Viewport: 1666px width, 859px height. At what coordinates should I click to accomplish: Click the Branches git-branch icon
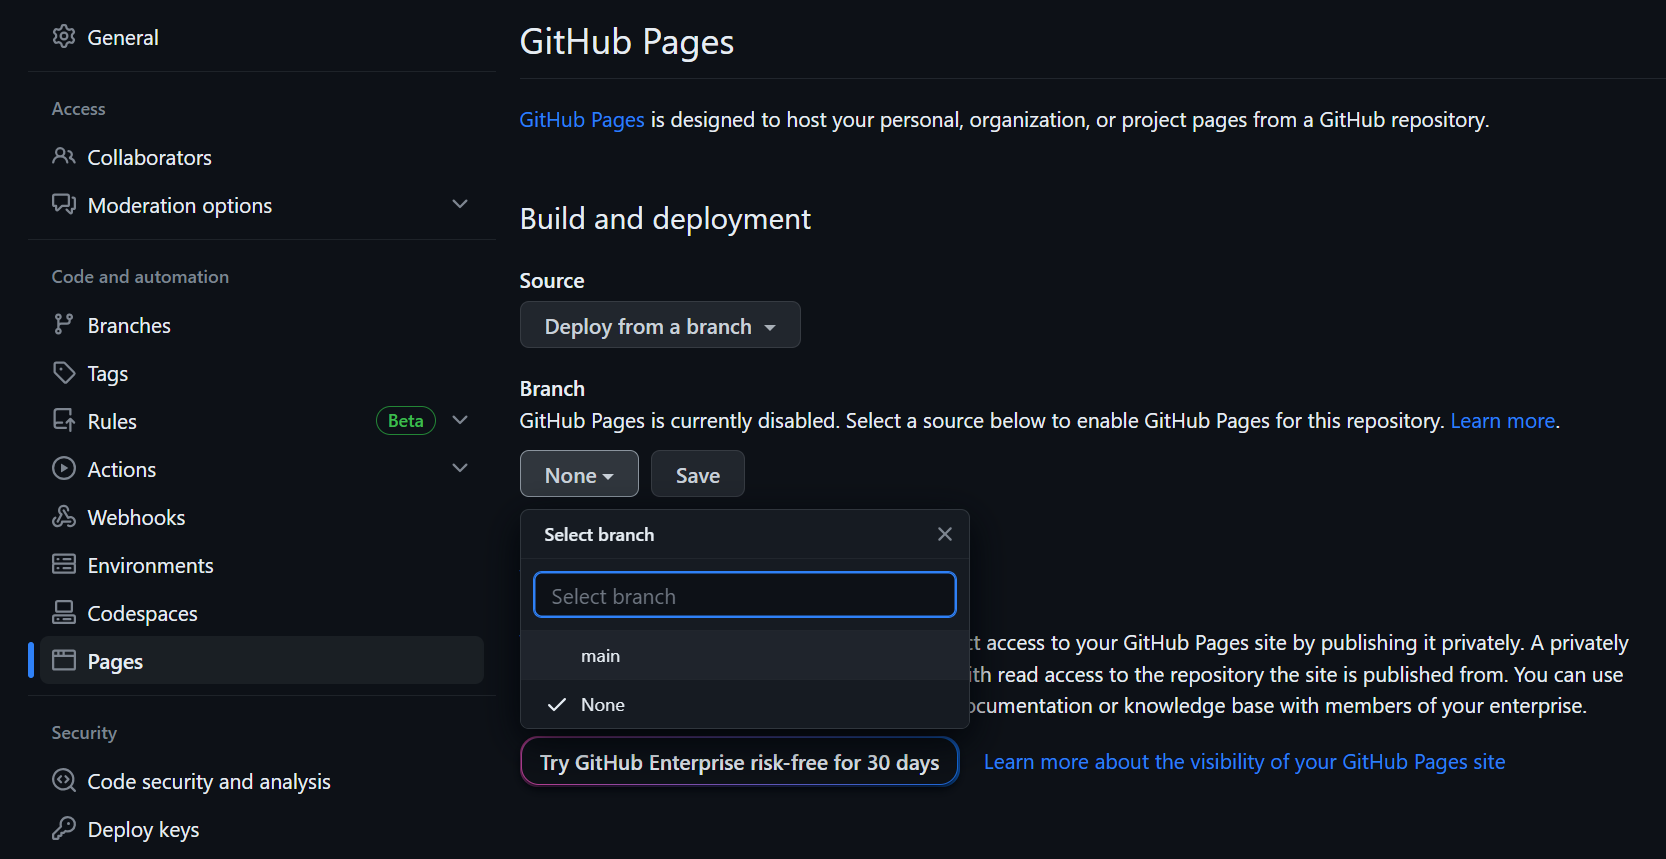[64, 324]
